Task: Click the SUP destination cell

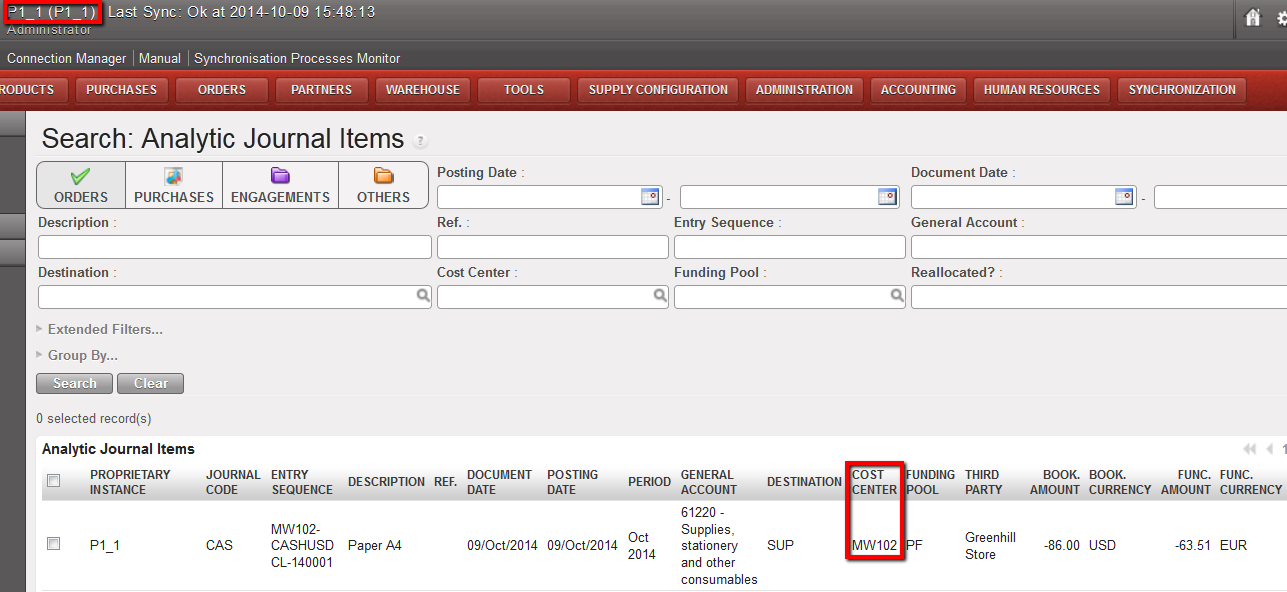Action: (x=780, y=545)
